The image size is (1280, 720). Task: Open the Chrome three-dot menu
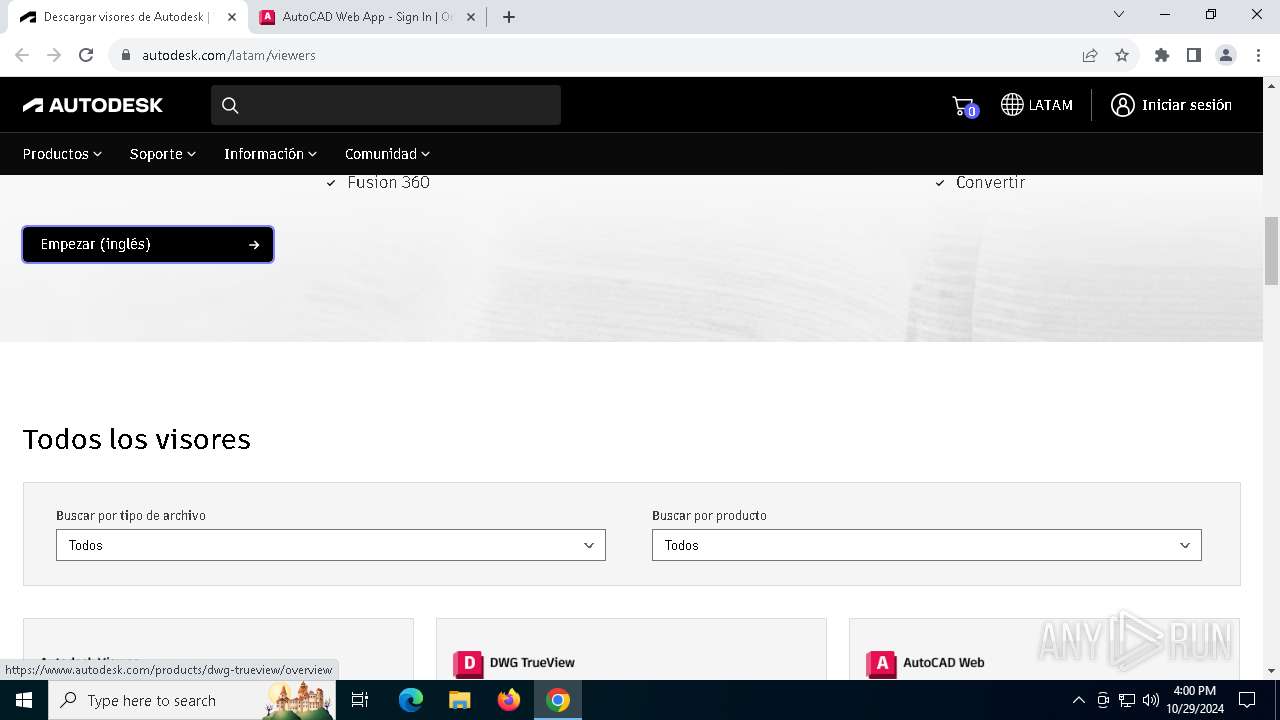coord(1258,55)
